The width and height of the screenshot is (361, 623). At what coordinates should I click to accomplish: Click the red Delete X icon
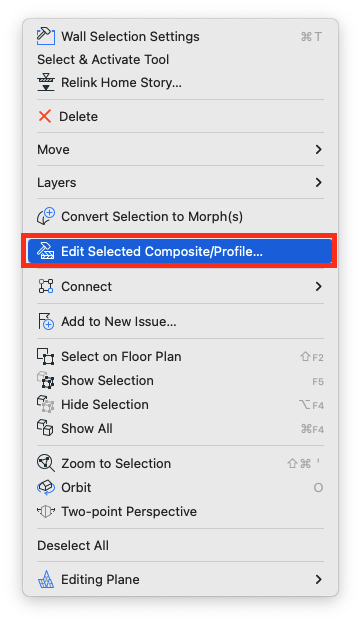[x=44, y=116]
